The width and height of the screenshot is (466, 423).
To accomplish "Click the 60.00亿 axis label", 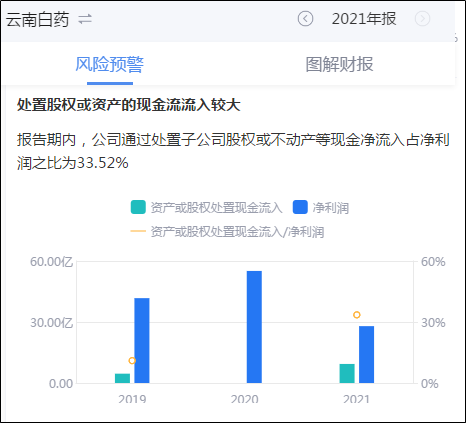I will click(51, 262).
